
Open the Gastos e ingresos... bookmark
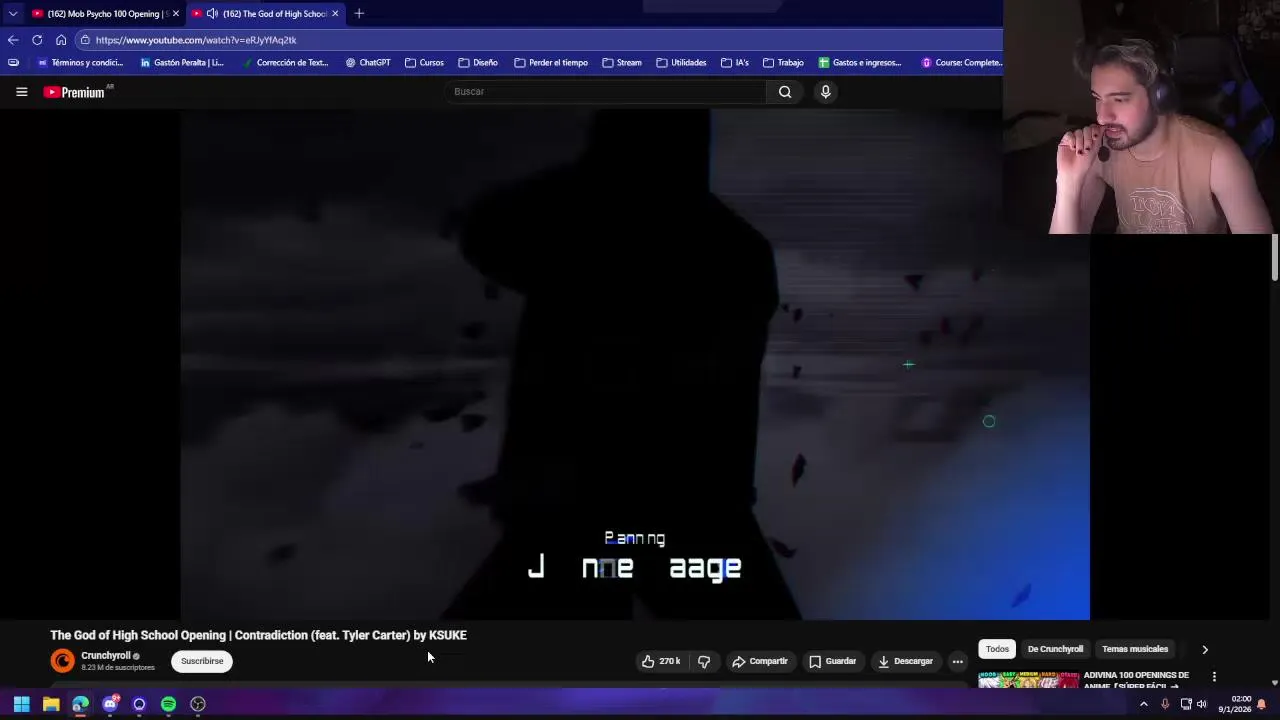pyautogui.click(x=860, y=62)
